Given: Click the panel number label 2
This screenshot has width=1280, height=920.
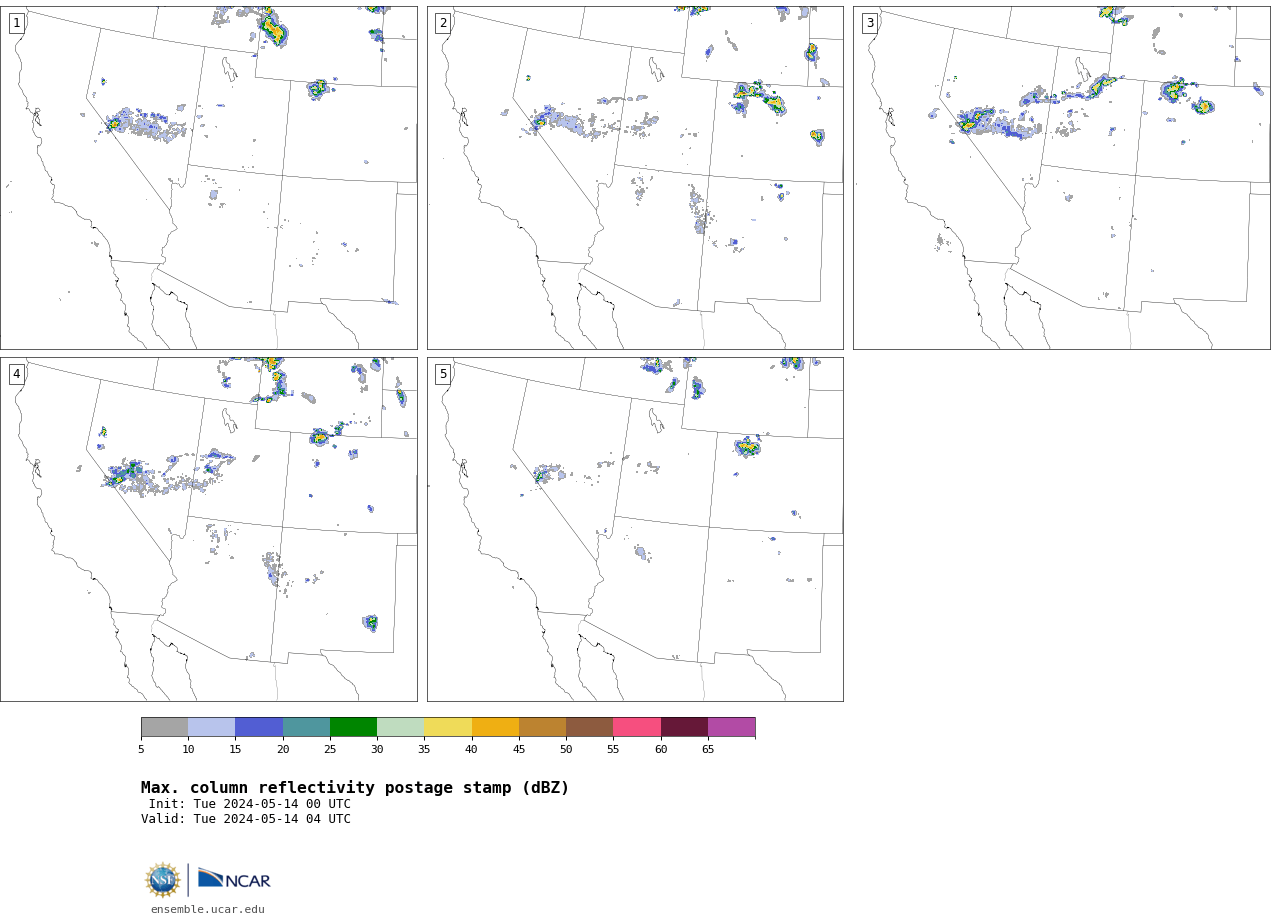Looking at the screenshot, I should (x=443, y=23).
